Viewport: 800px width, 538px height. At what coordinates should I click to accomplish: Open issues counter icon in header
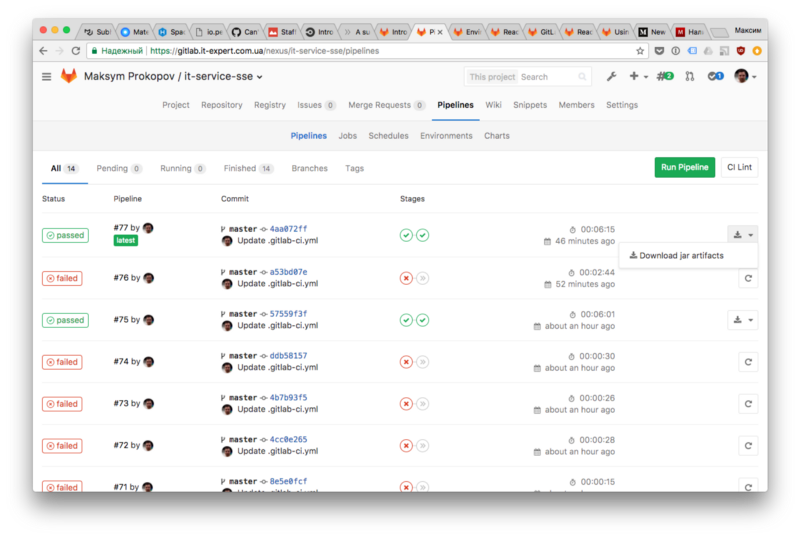click(664, 76)
